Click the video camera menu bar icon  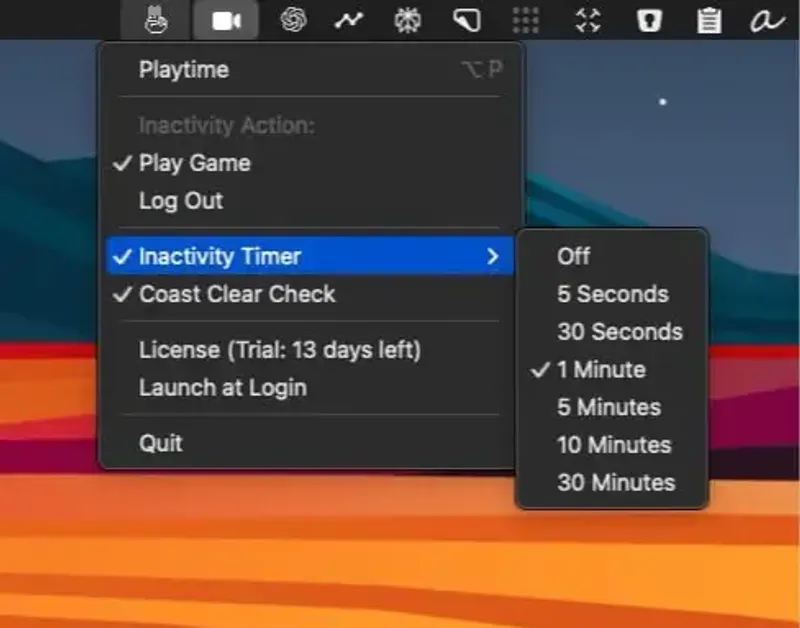click(x=226, y=19)
